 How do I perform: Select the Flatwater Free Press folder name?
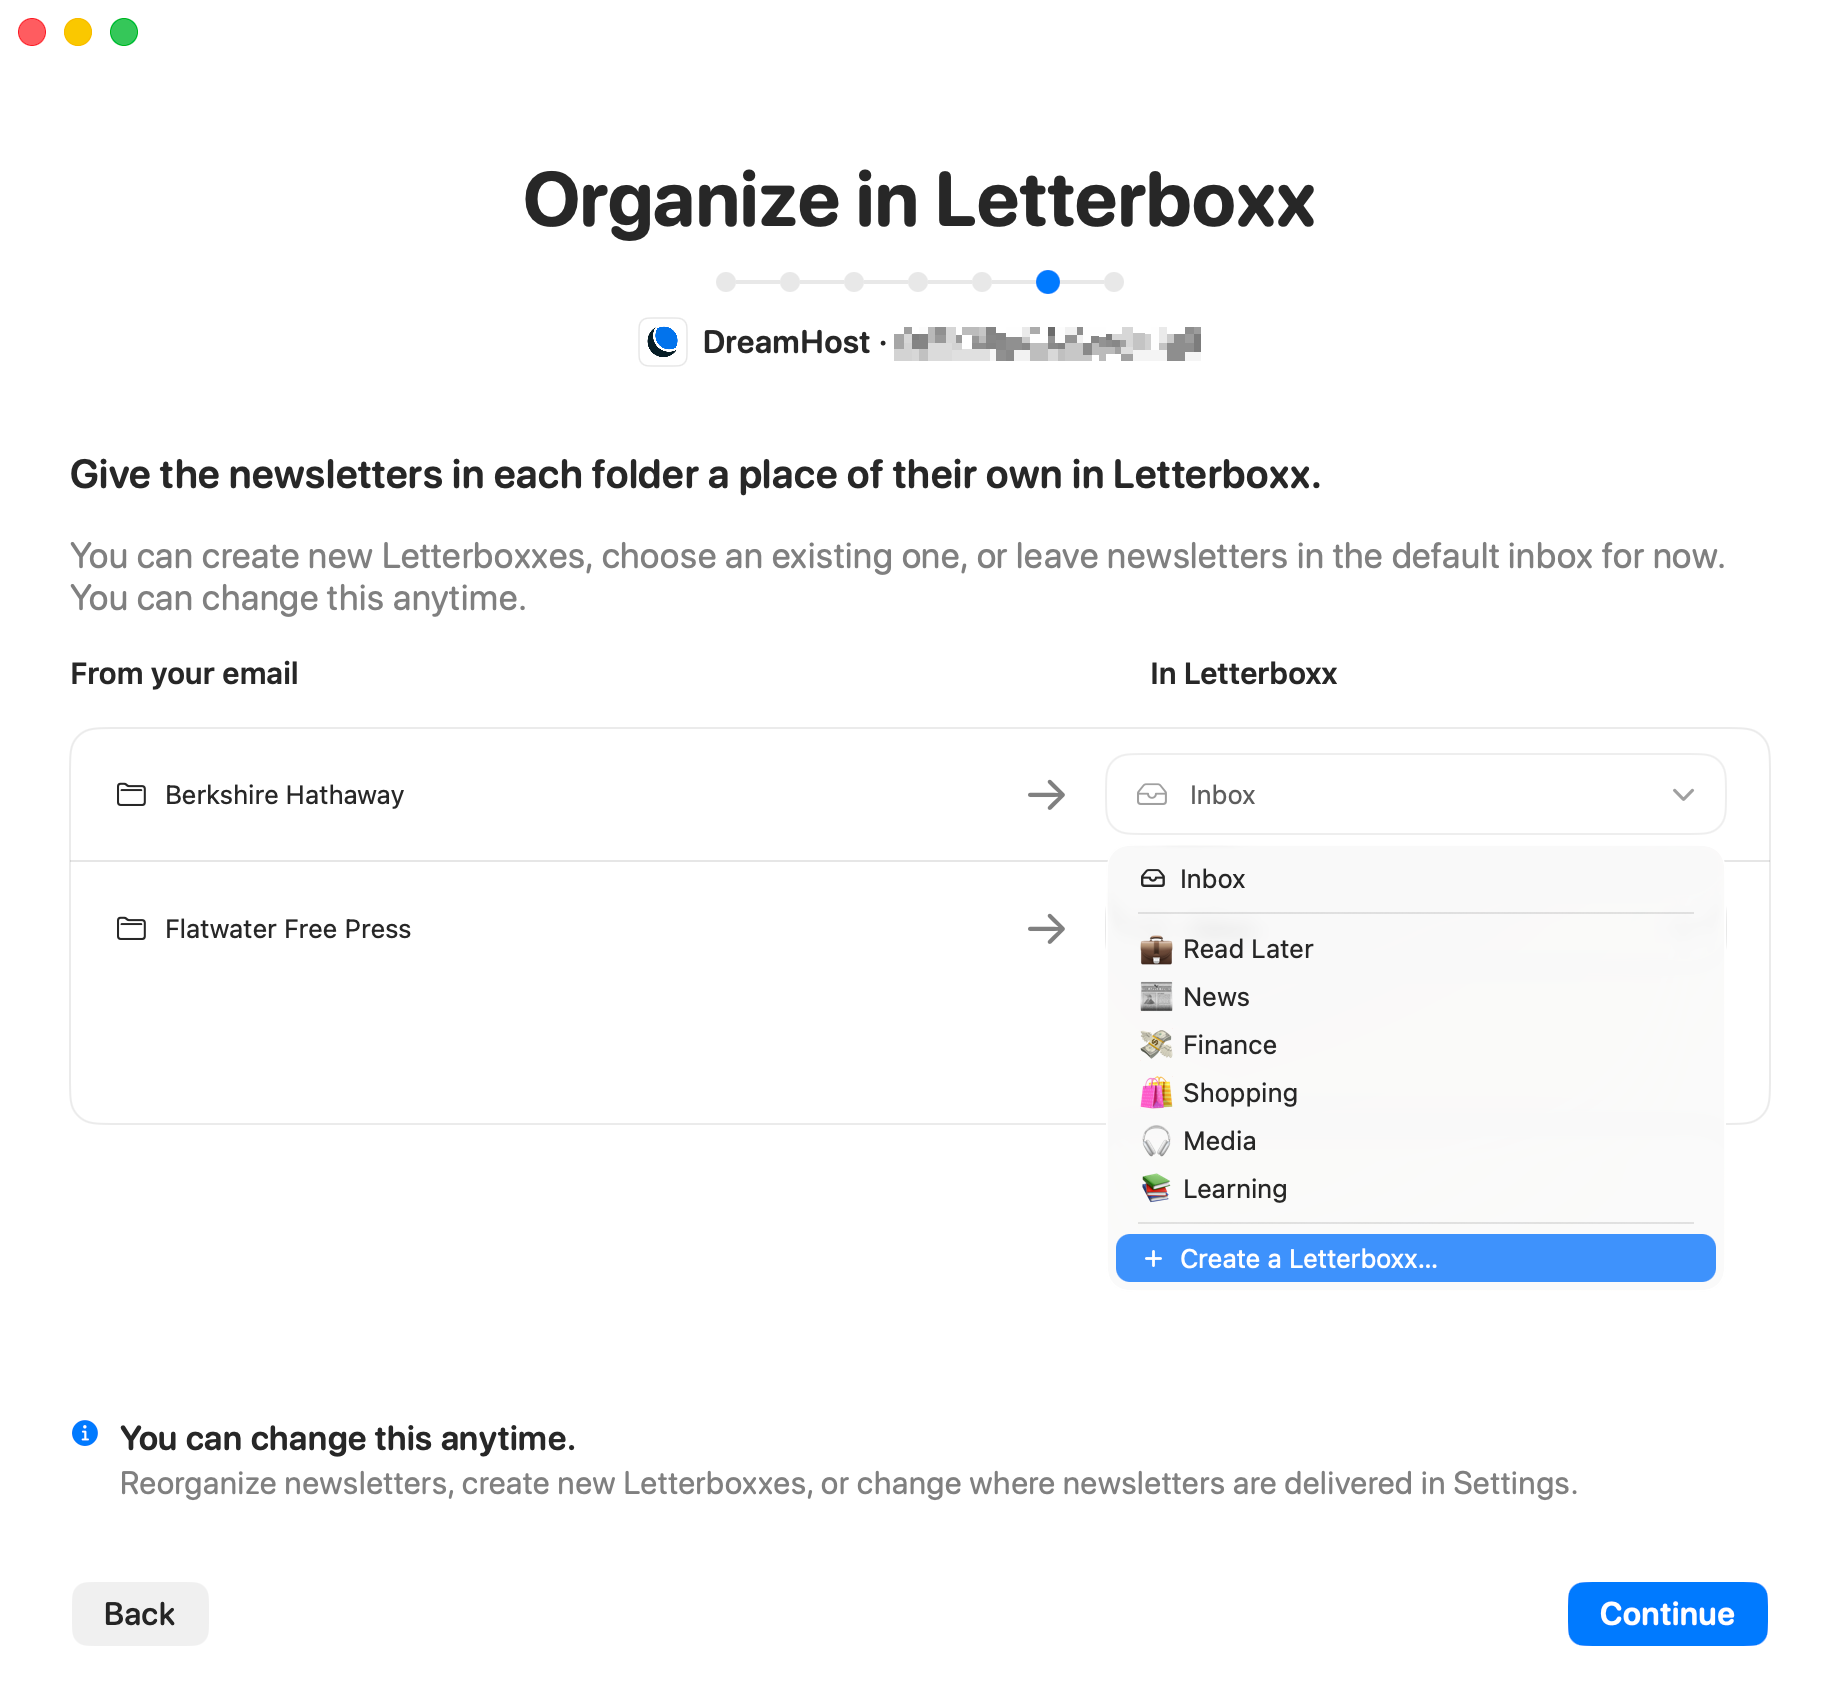click(x=288, y=929)
